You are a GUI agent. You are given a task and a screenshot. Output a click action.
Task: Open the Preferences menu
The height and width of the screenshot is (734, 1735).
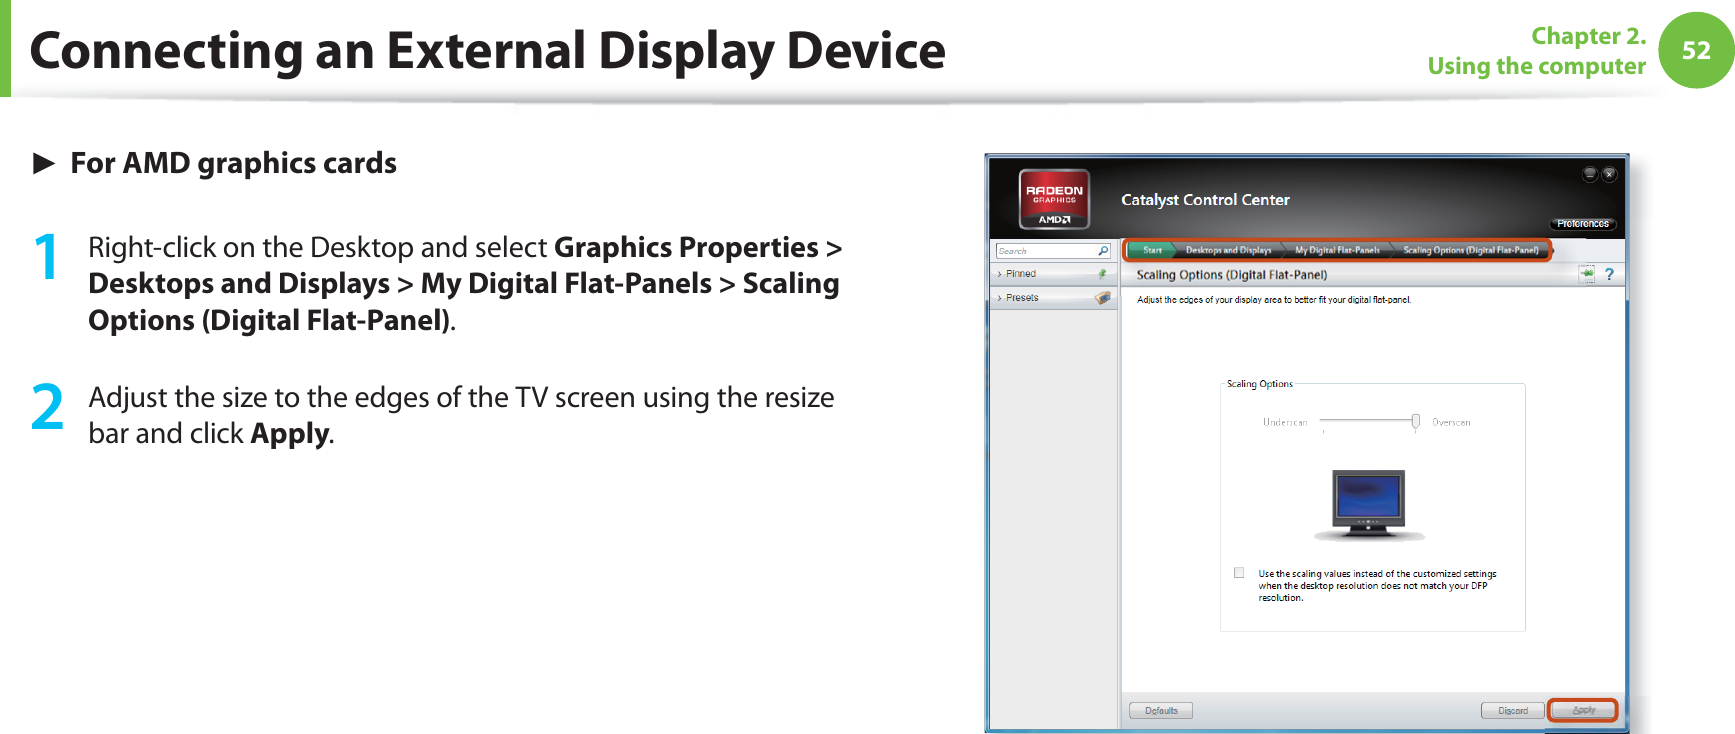click(x=1583, y=224)
